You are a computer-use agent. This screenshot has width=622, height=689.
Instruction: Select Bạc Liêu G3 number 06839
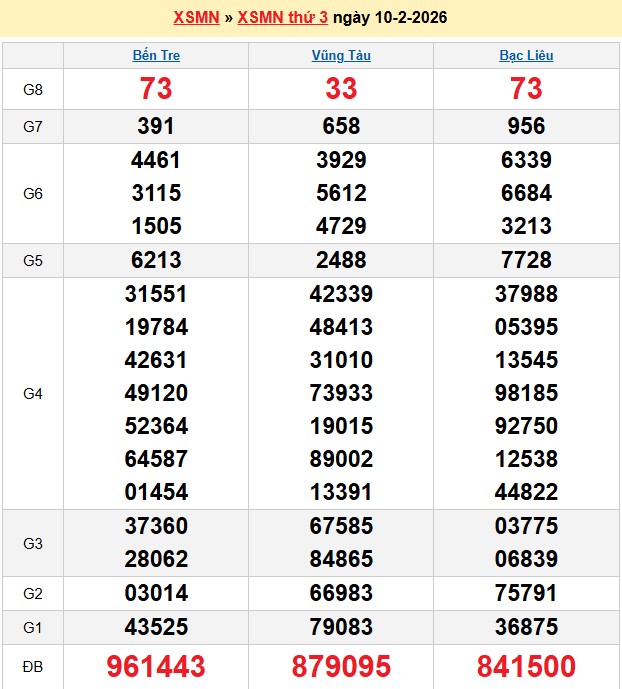526,559
